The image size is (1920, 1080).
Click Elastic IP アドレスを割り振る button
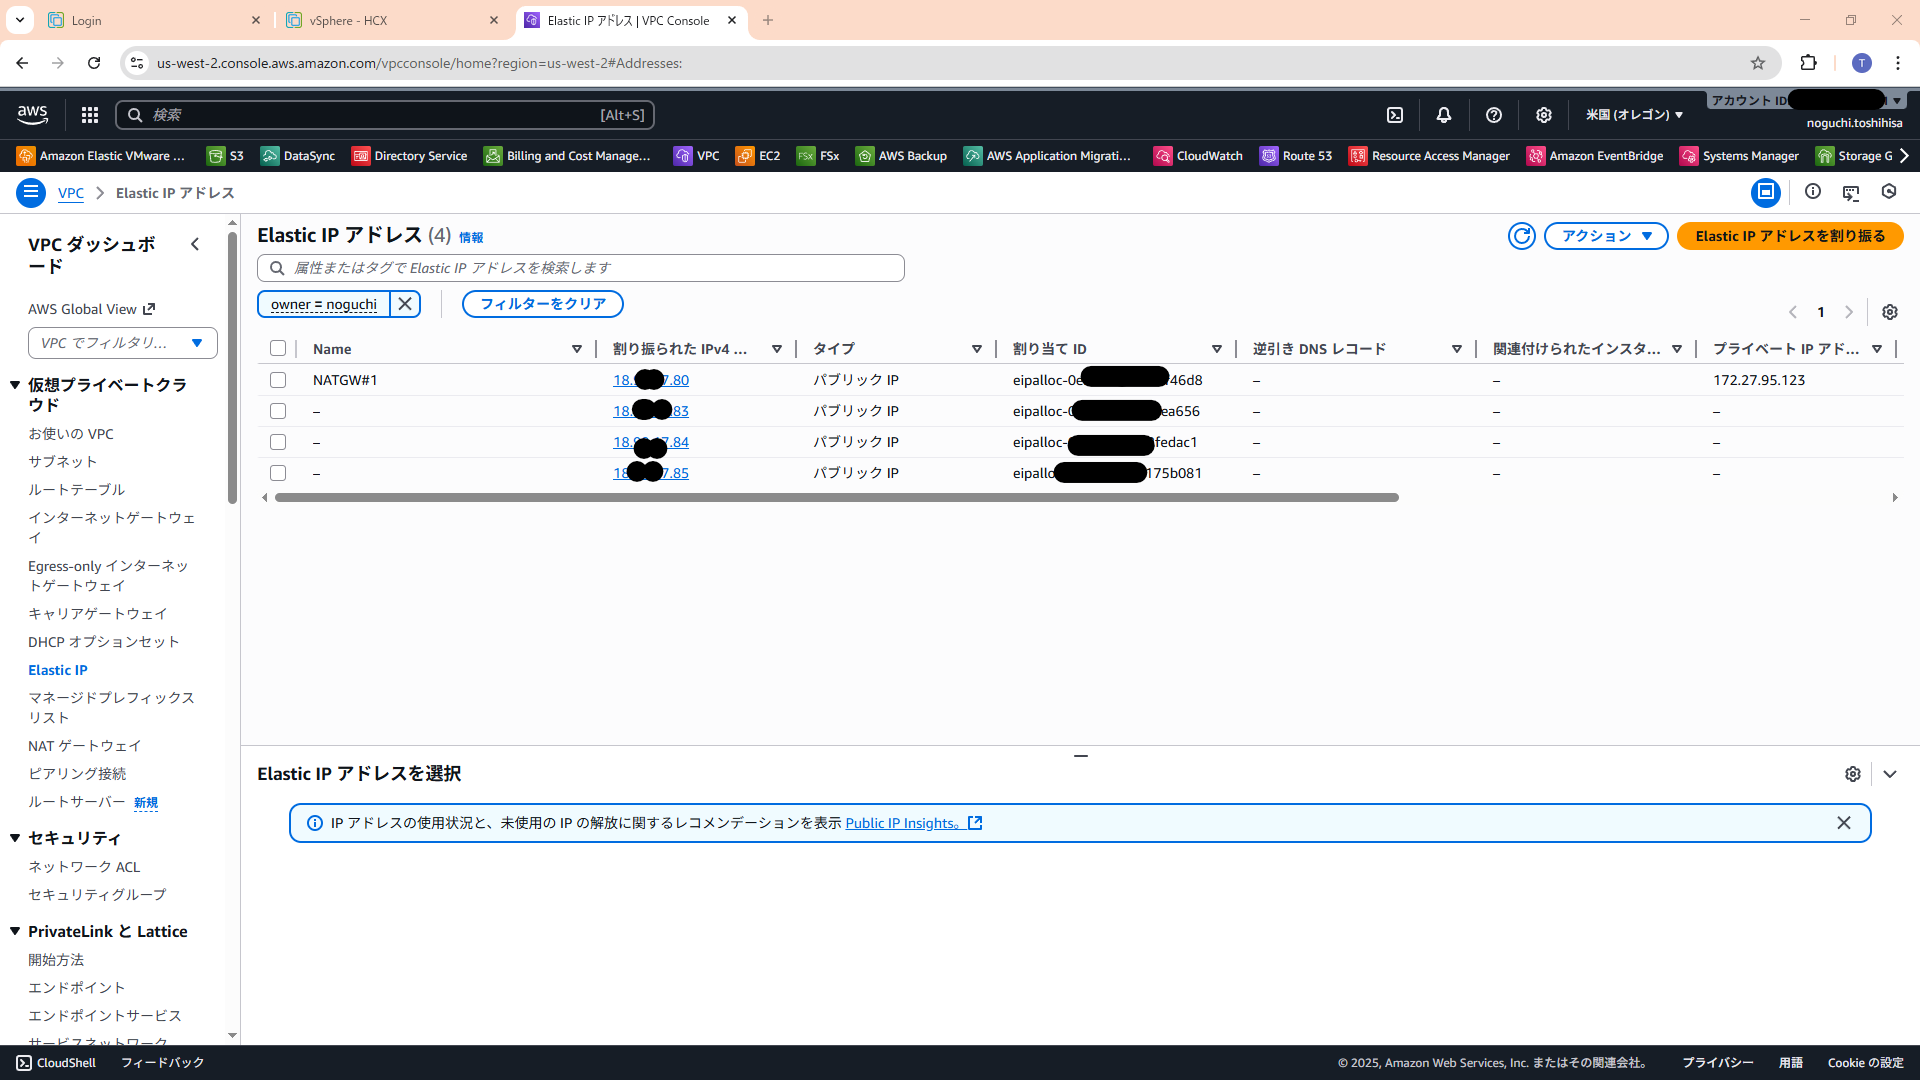pyautogui.click(x=1789, y=236)
